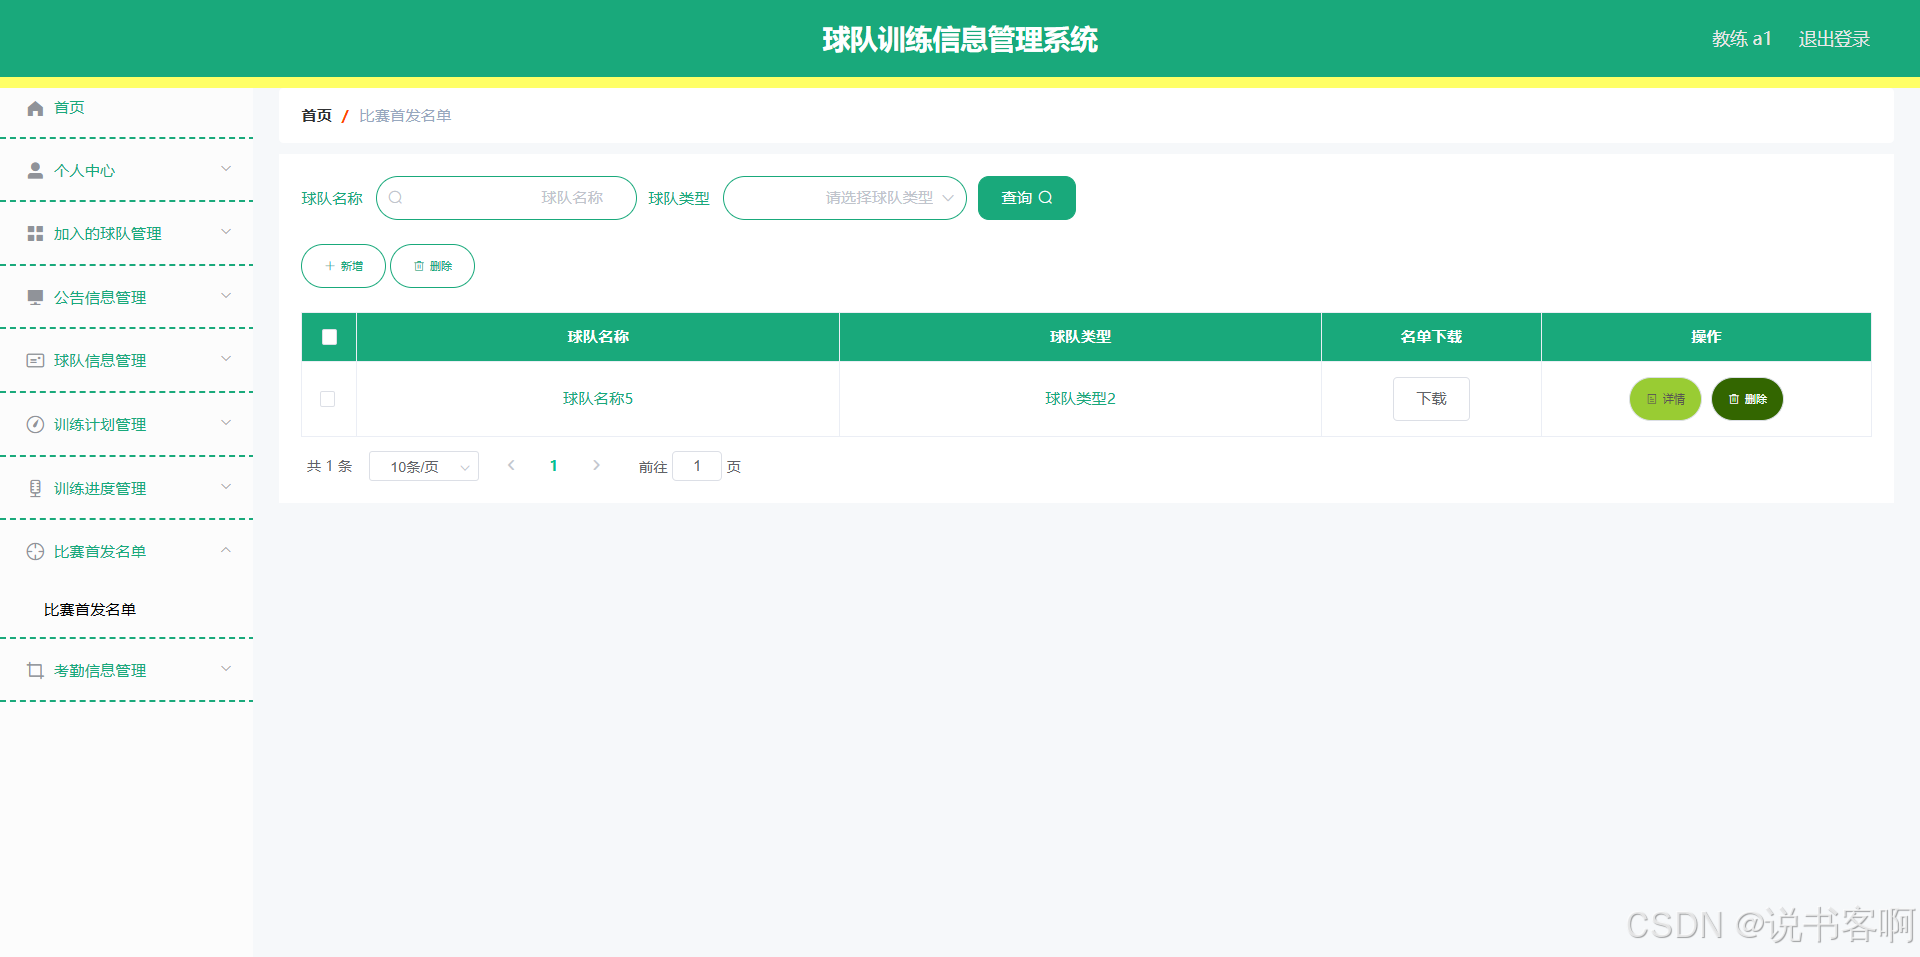Expand the 训练计划管理 chevron
The width and height of the screenshot is (1920, 957).
click(x=226, y=423)
